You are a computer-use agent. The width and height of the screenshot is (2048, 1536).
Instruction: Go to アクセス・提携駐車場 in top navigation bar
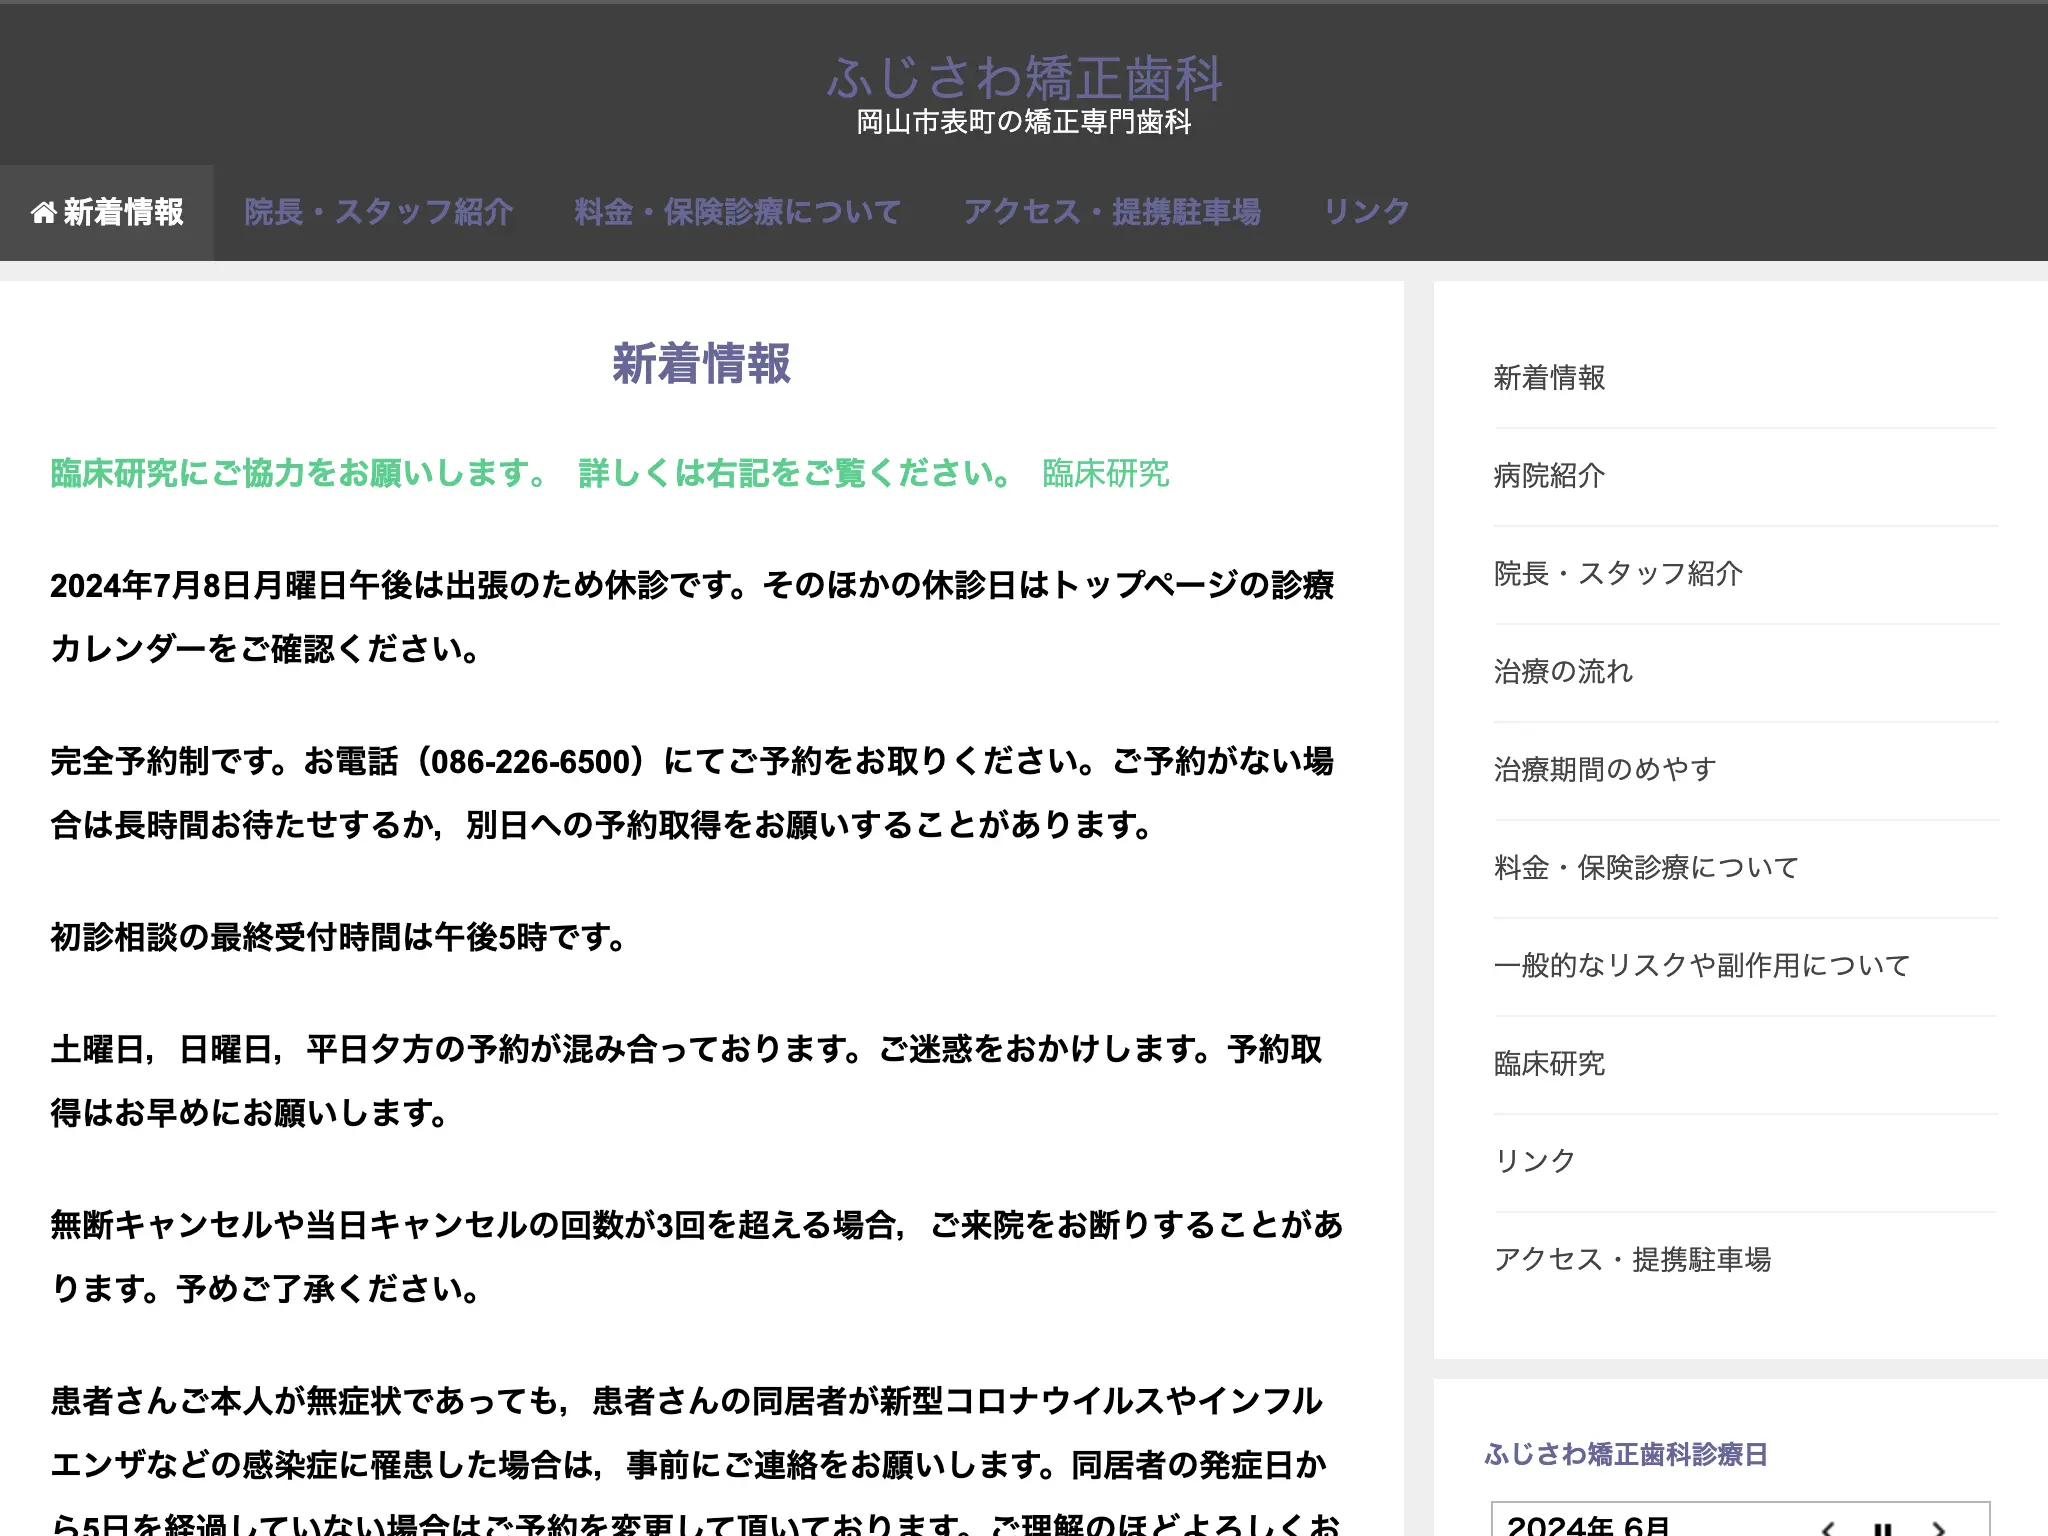coord(1112,212)
